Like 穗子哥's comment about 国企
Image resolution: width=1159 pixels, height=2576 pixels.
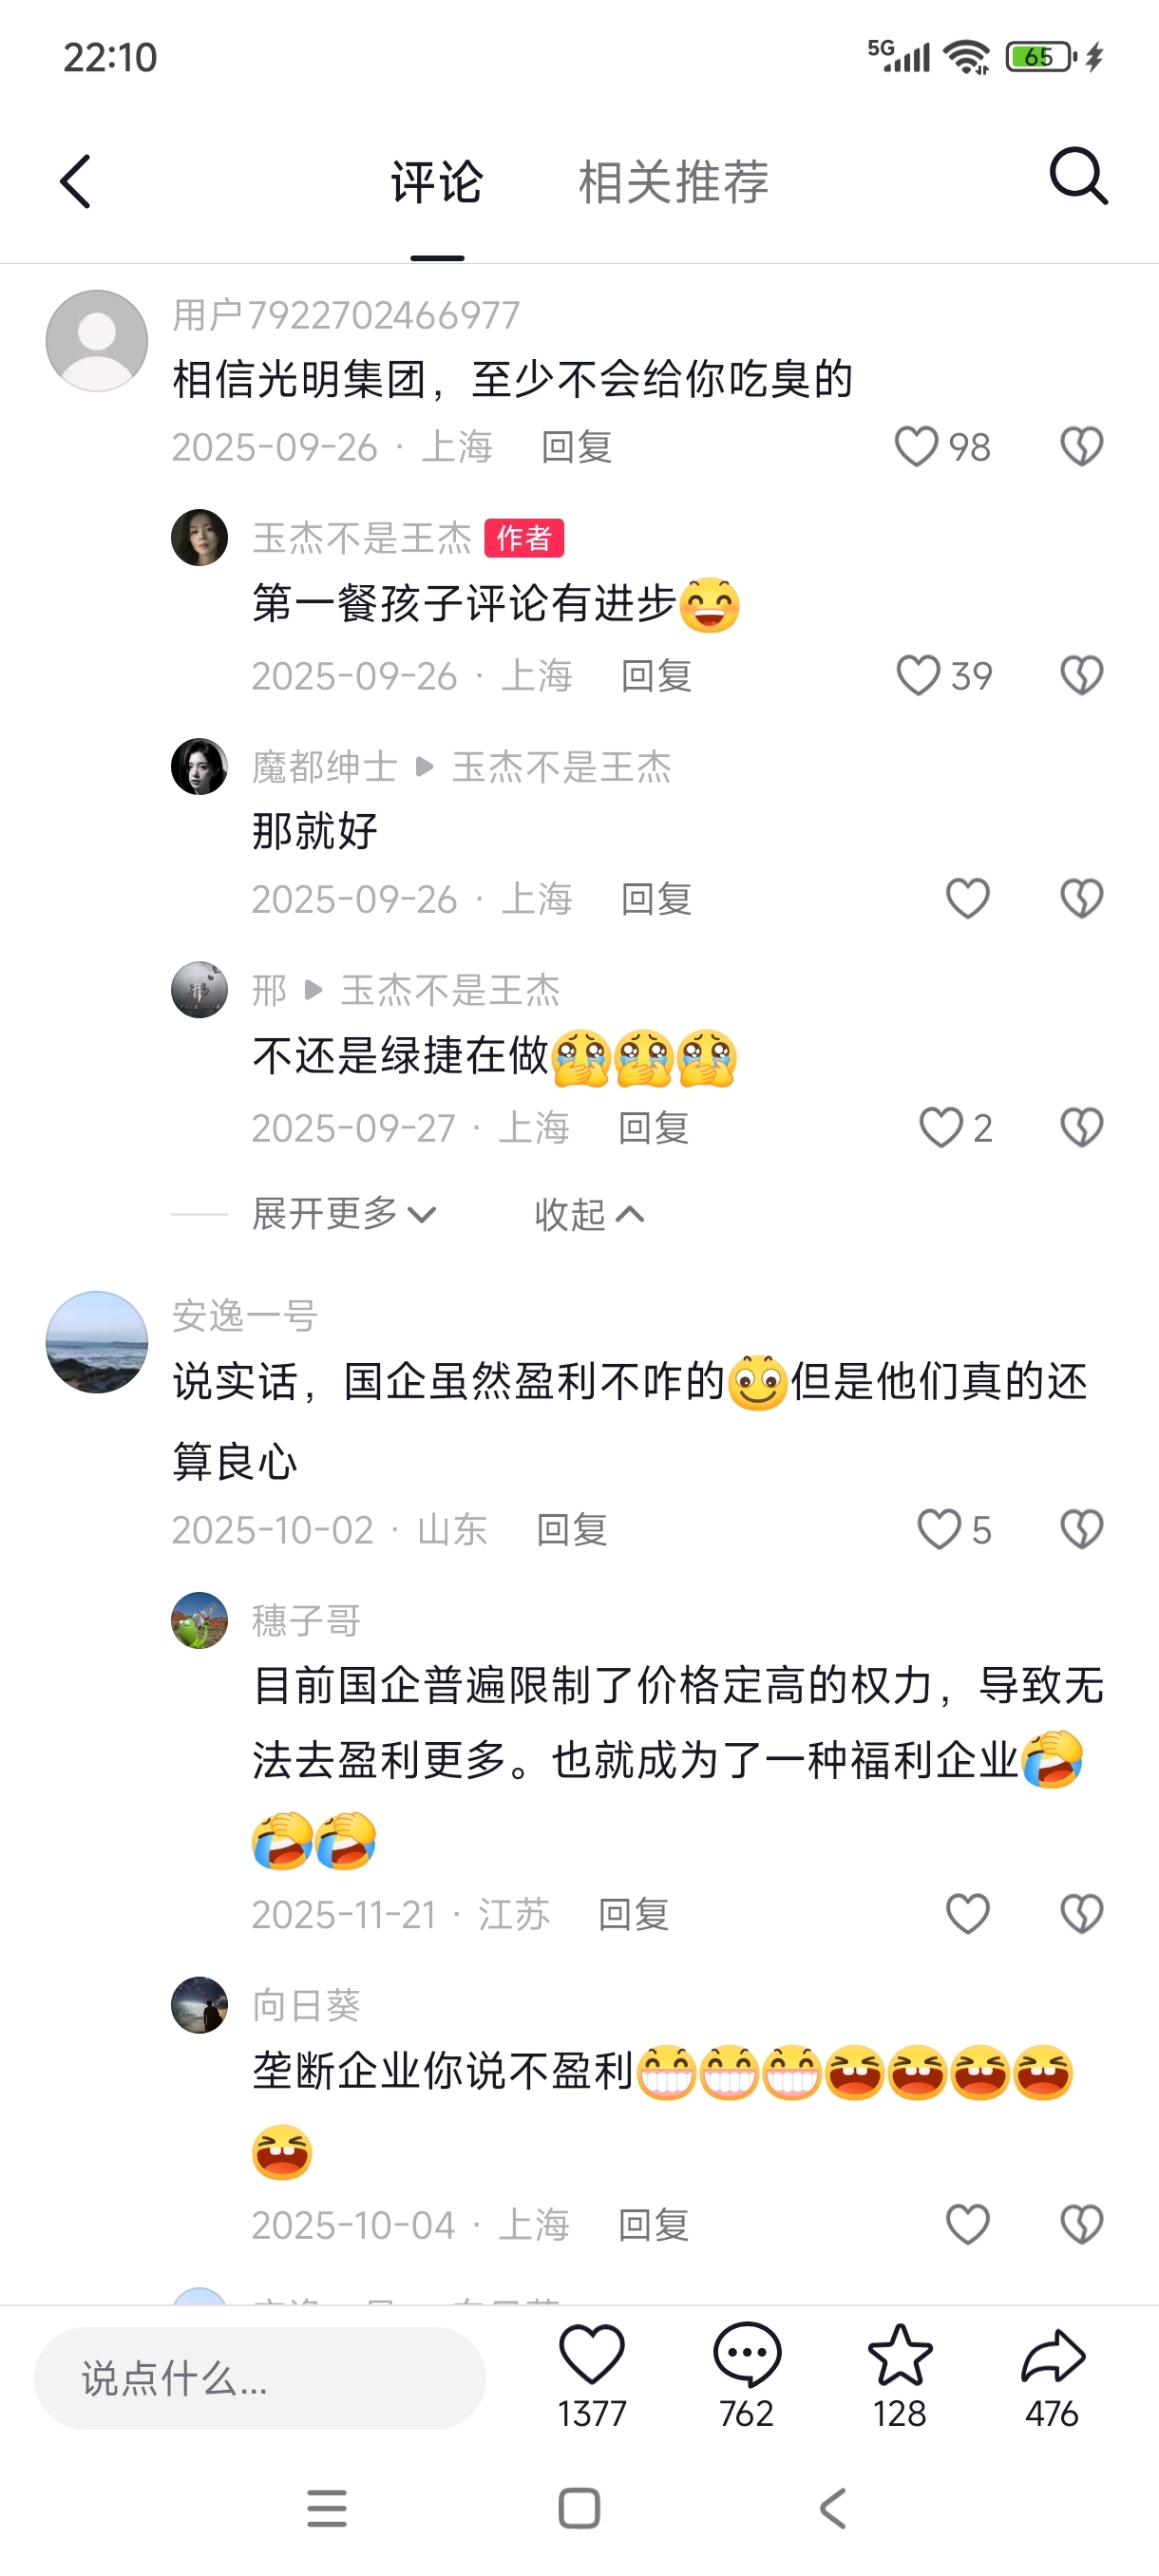[967, 1913]
